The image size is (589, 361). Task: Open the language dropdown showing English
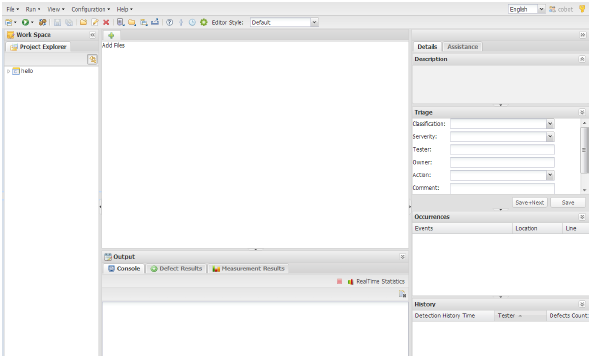[541, 9]
